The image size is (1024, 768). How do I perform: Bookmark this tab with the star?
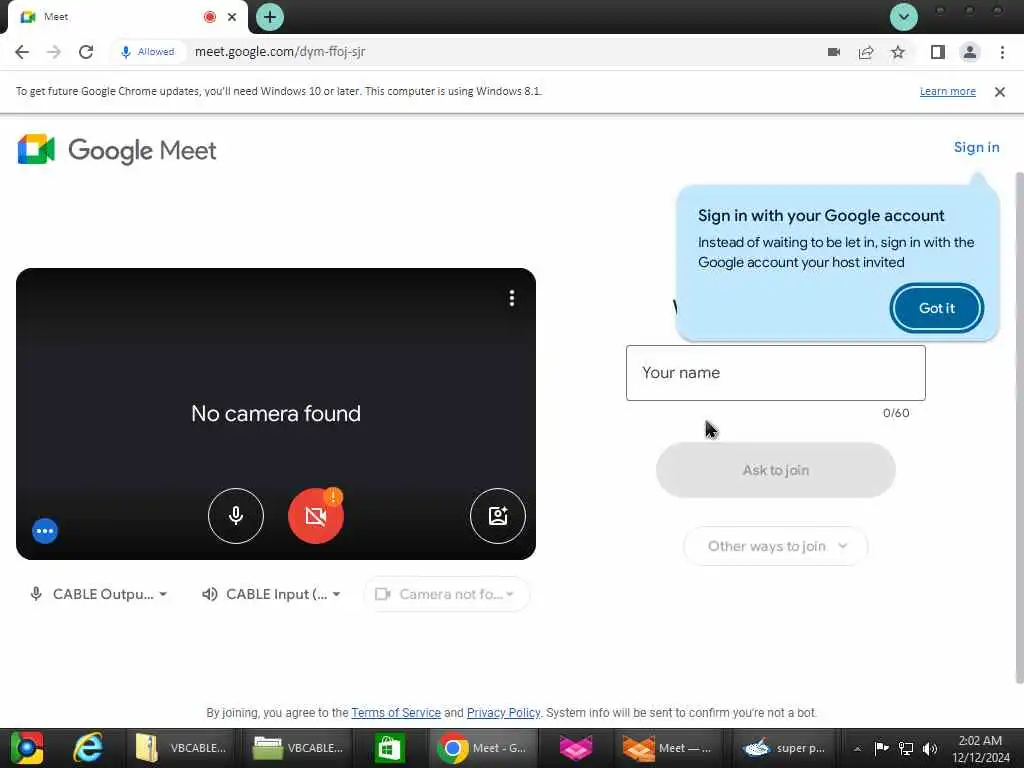898,52
